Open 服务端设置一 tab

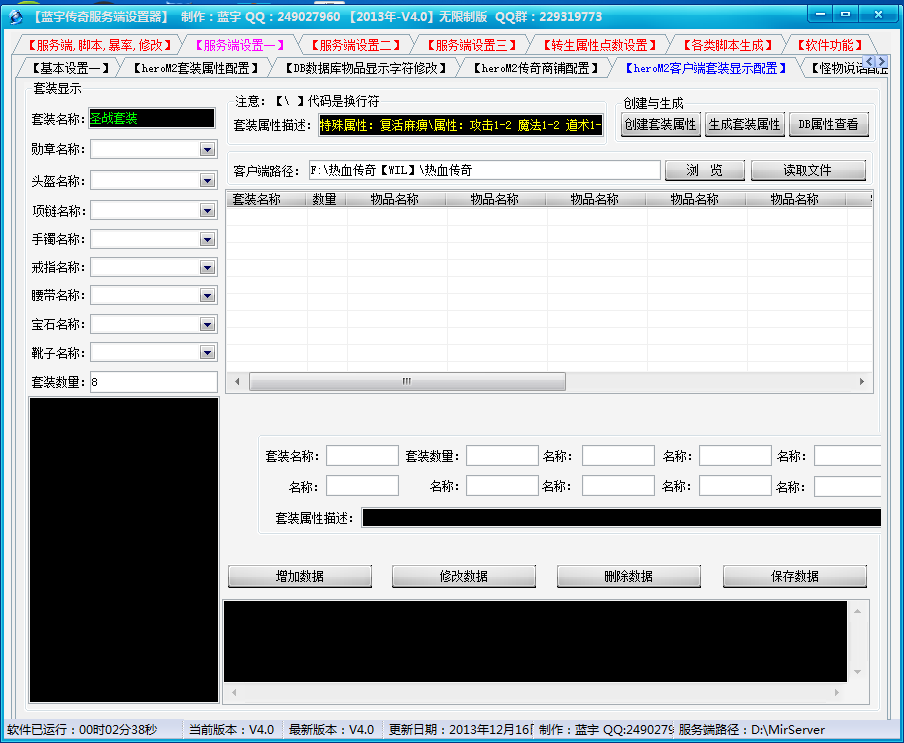coord(240,45)
